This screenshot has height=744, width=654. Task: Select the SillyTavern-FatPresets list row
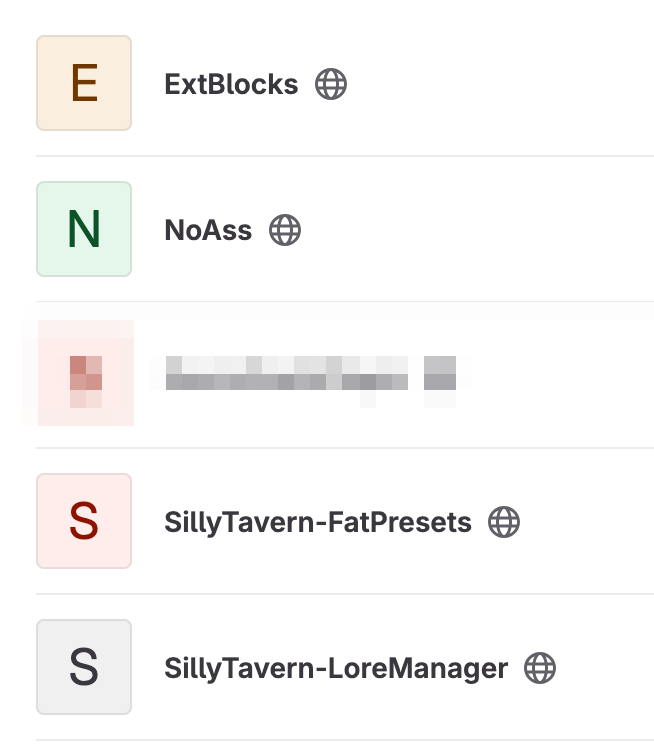pyautogui.click(x=345, y=521)
